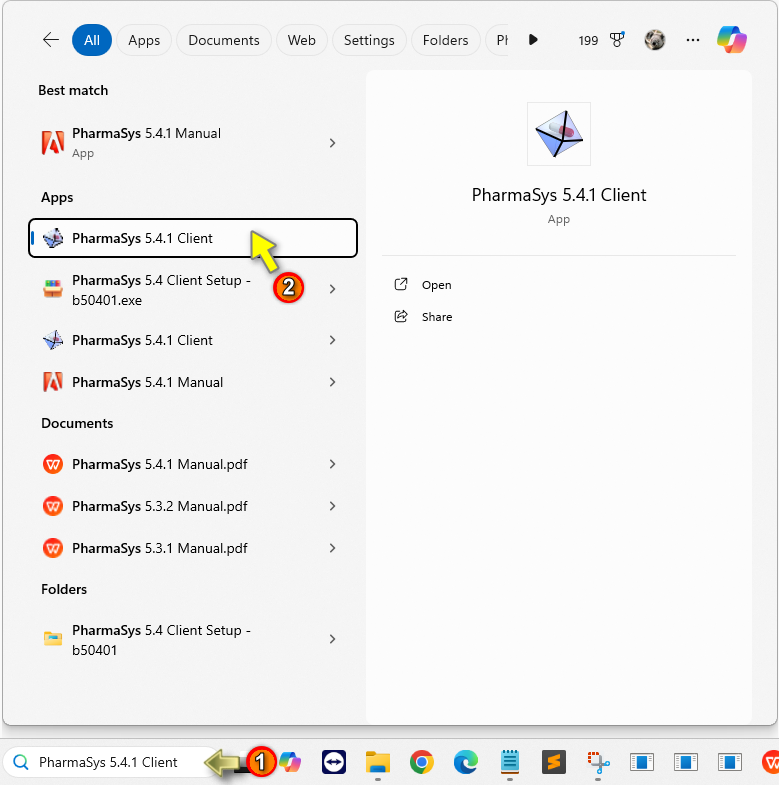
Task: Open PharmaSys 5.4 Client Setup - b50401 folder
Action: (193, 639)
